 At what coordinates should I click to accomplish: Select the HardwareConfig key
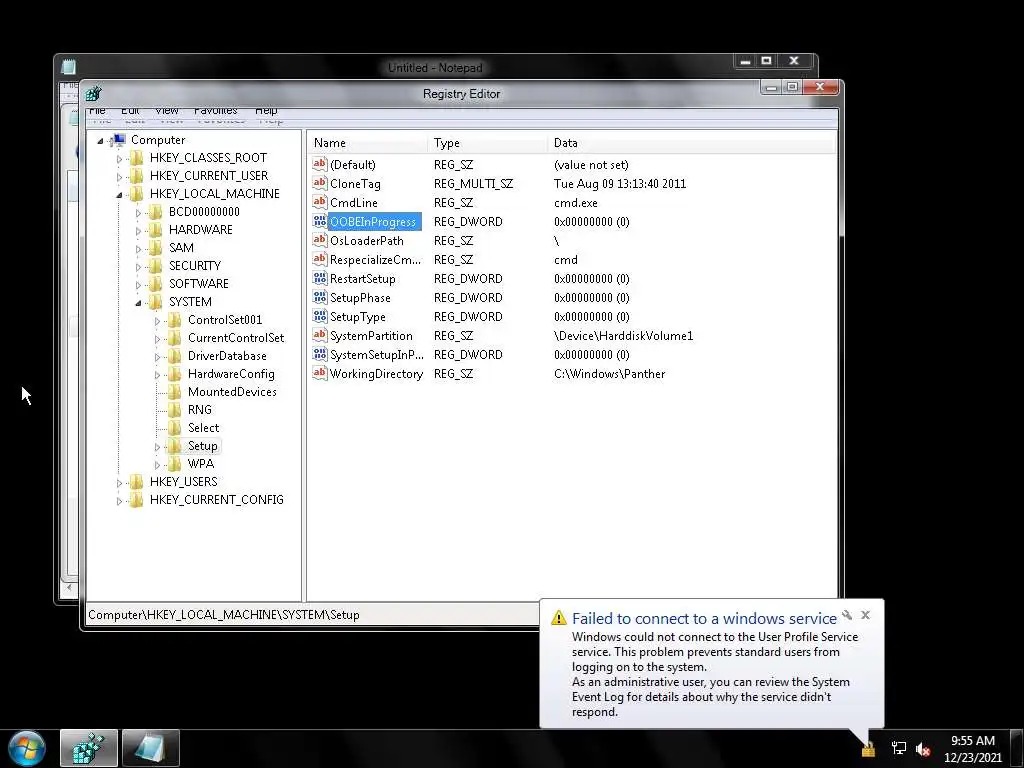[231, 374]
